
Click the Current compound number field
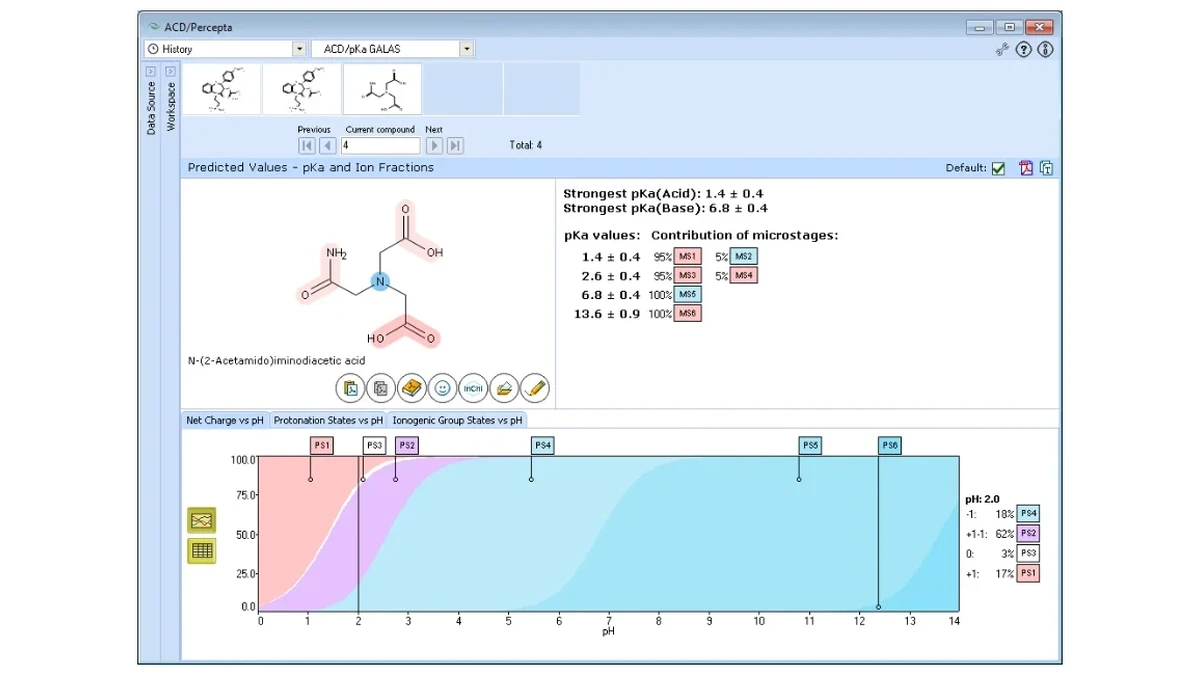tap(380, 146)
